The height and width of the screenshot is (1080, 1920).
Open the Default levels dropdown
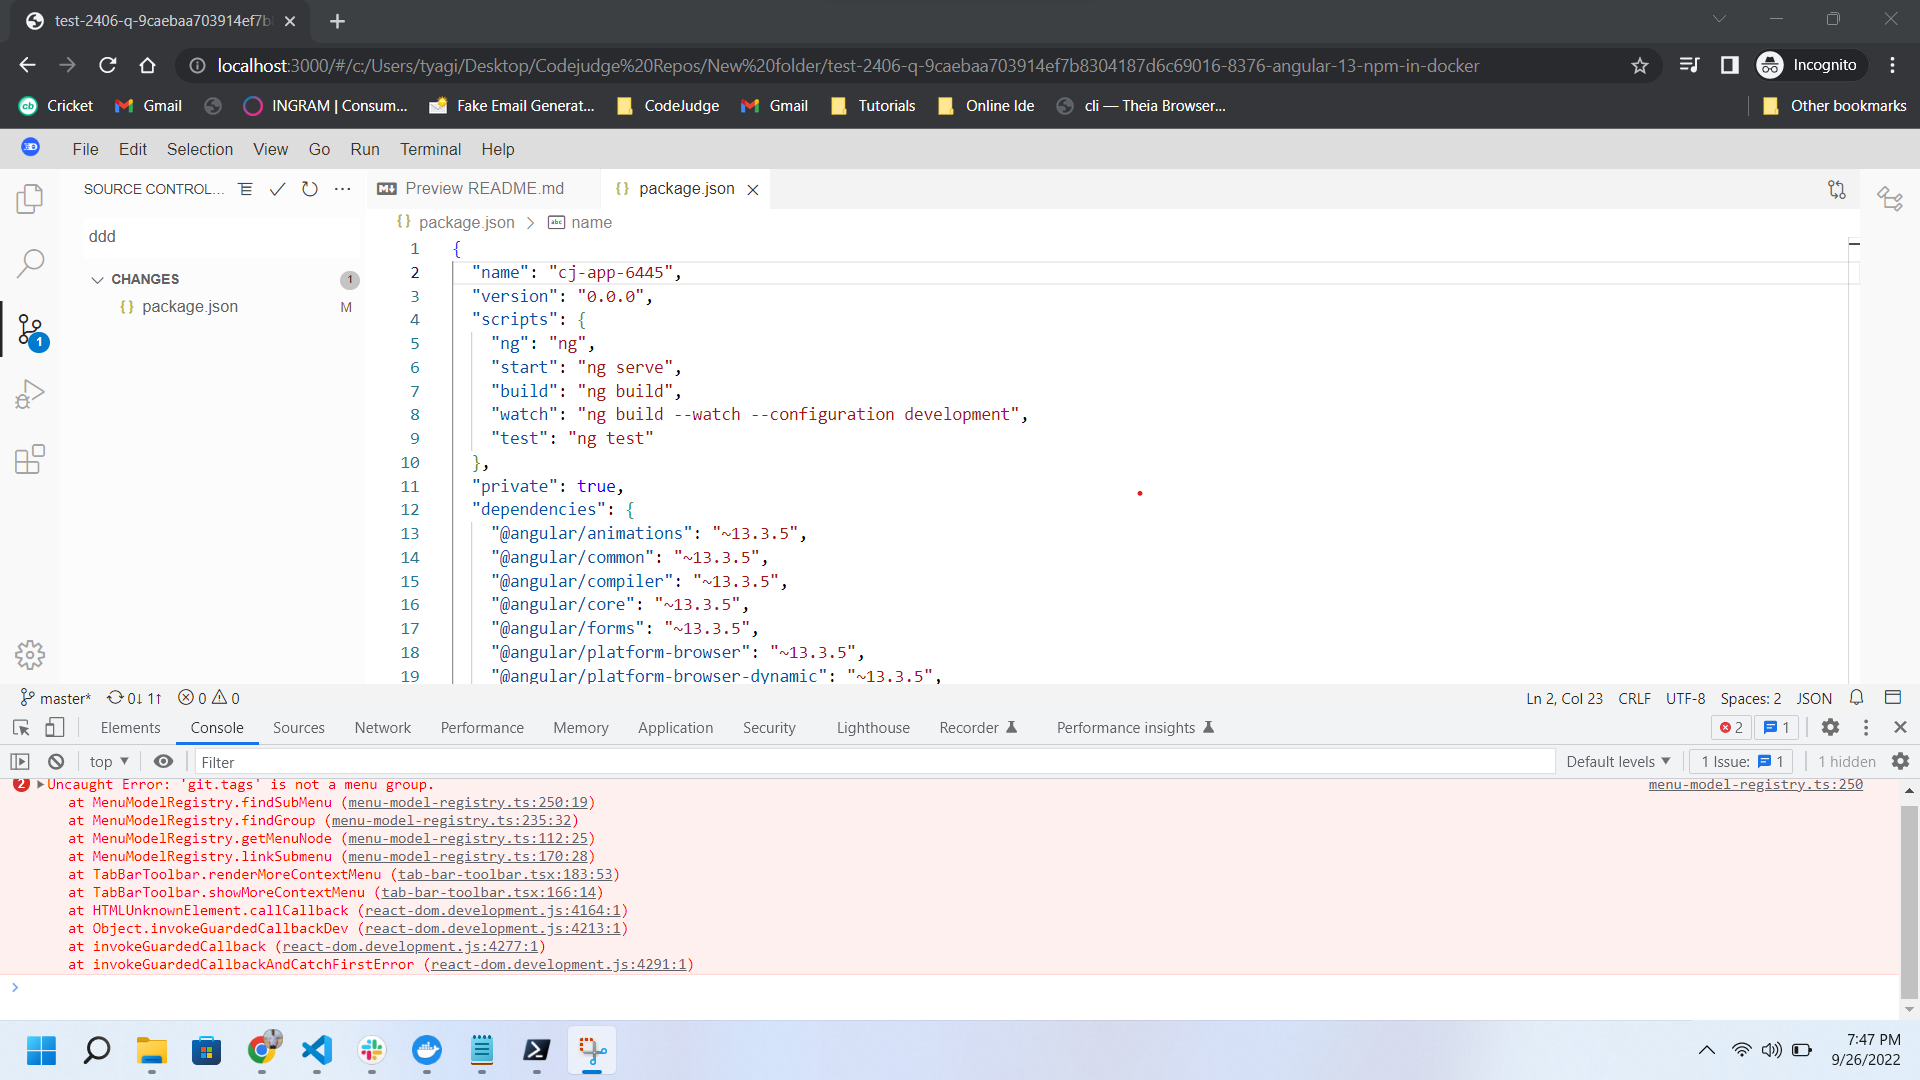(x=1617, y=761)
